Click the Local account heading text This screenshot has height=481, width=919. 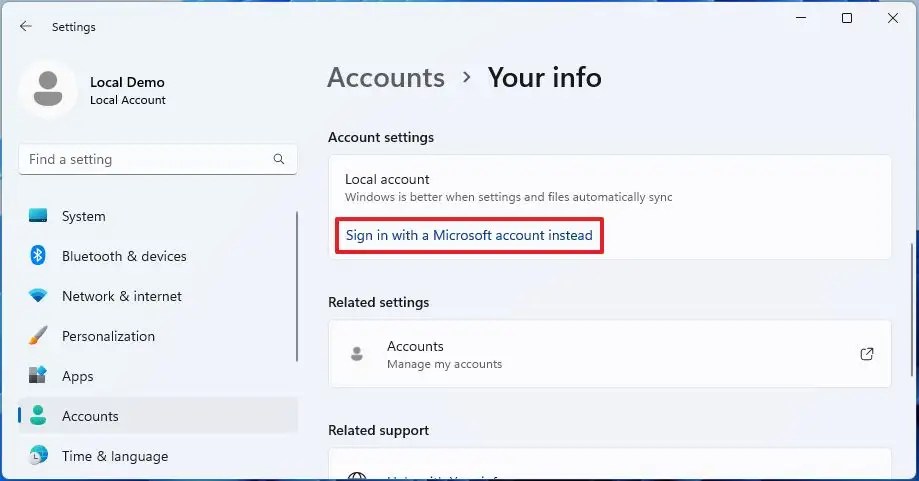point(387,179)
